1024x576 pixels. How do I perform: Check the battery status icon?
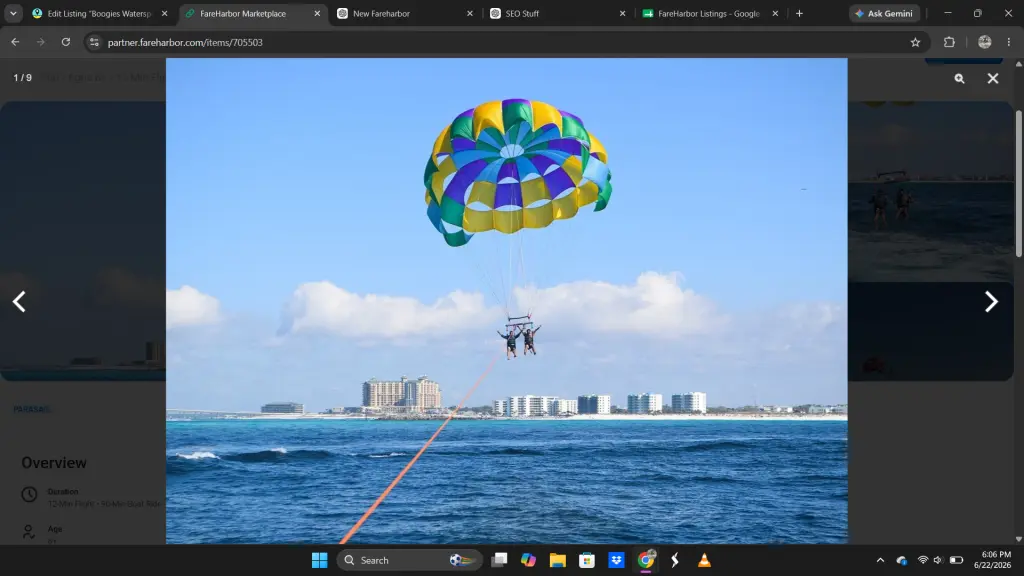pyautogui.click(x=956, y=560)
